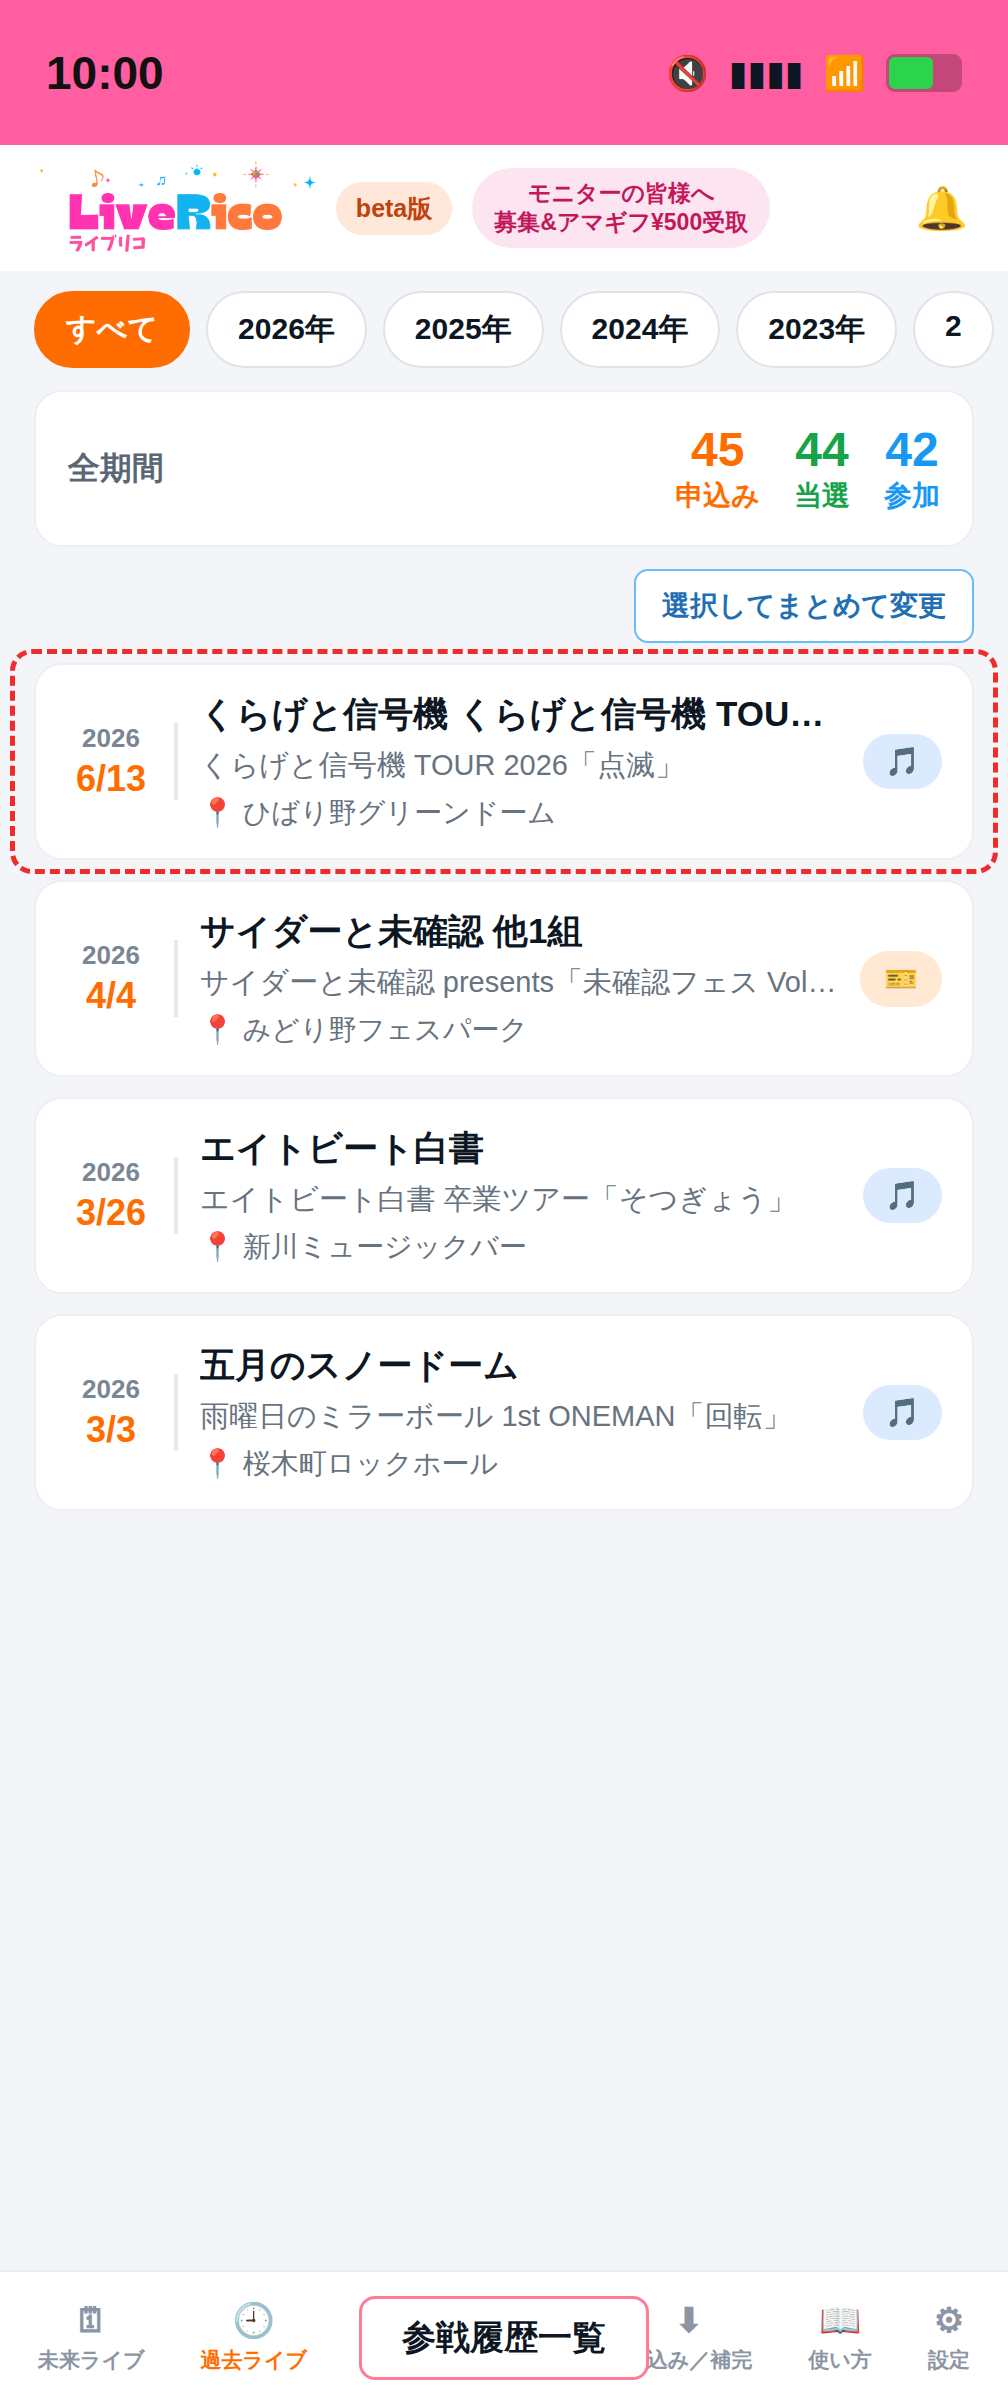Select the すべて filter chip
Screen dimensions: 1008x2402
click(x=112, y=329)
